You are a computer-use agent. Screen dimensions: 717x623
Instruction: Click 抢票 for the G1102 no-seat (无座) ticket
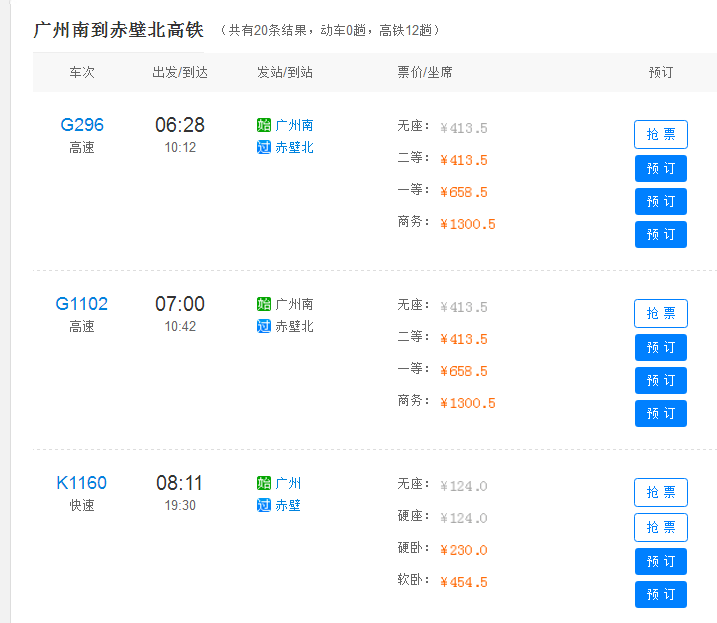pos(661,313)
